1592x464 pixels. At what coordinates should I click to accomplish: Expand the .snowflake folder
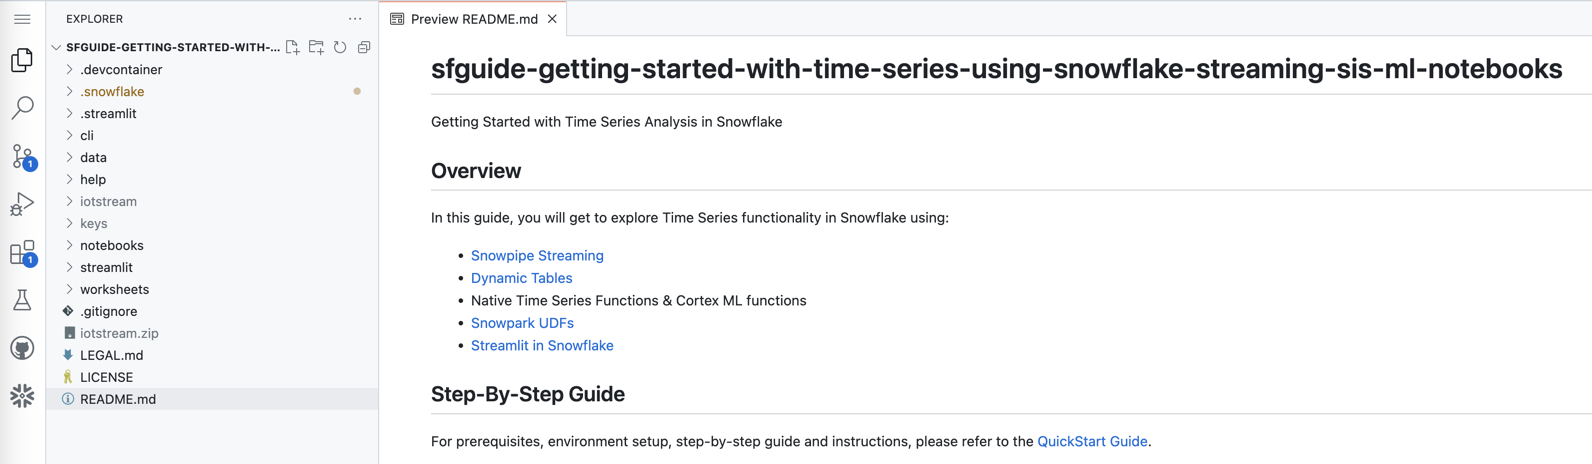[x=111, y=91]
